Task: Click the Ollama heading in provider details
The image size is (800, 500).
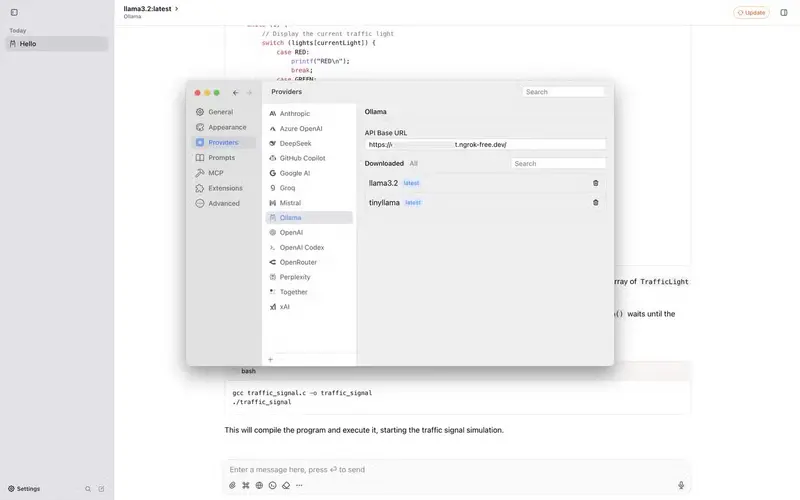Action: point(376,112)
